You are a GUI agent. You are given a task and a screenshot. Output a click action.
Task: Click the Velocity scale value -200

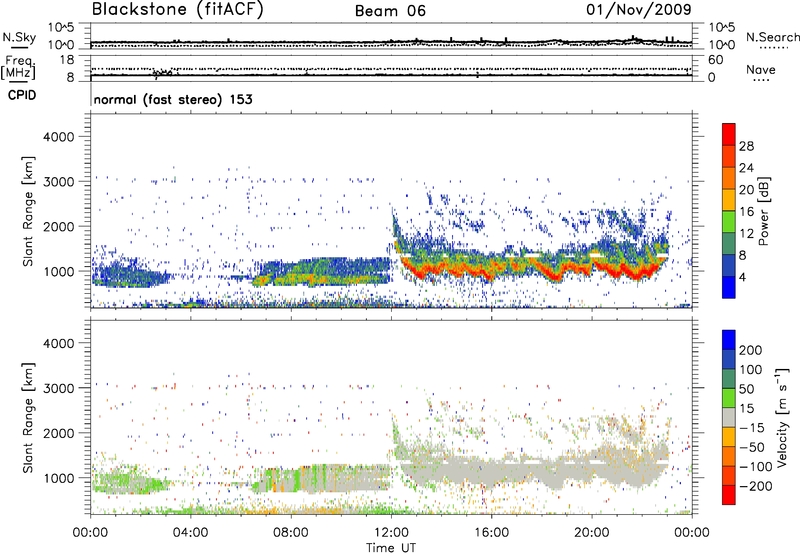(x=756, y=486)
